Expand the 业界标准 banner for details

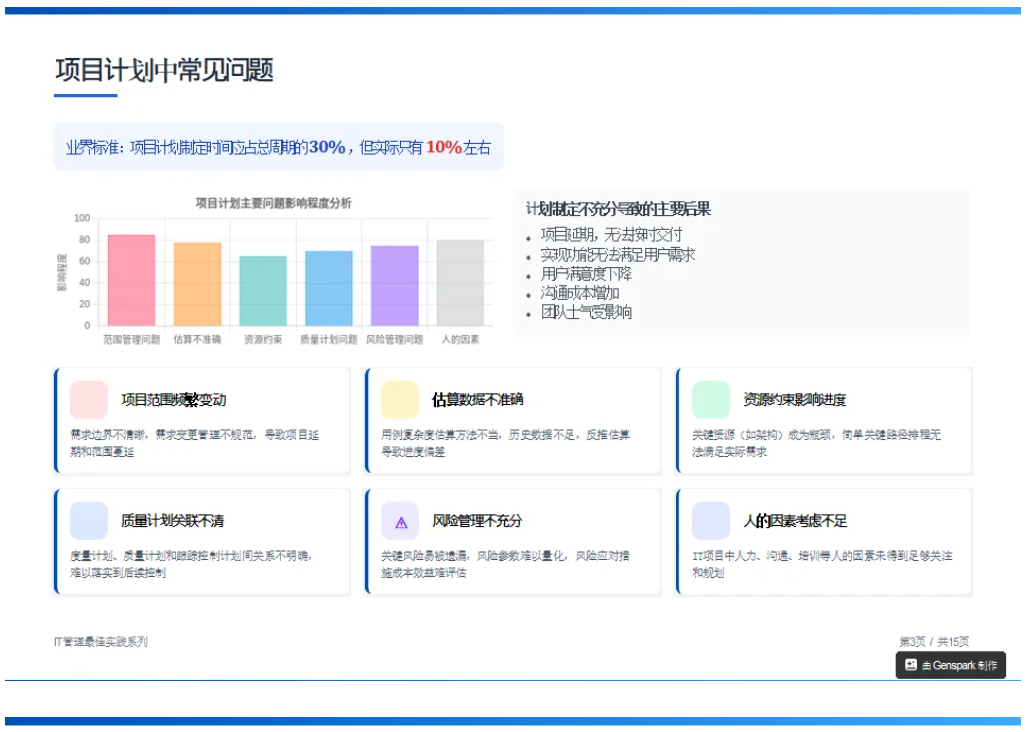tap(280, 147)
